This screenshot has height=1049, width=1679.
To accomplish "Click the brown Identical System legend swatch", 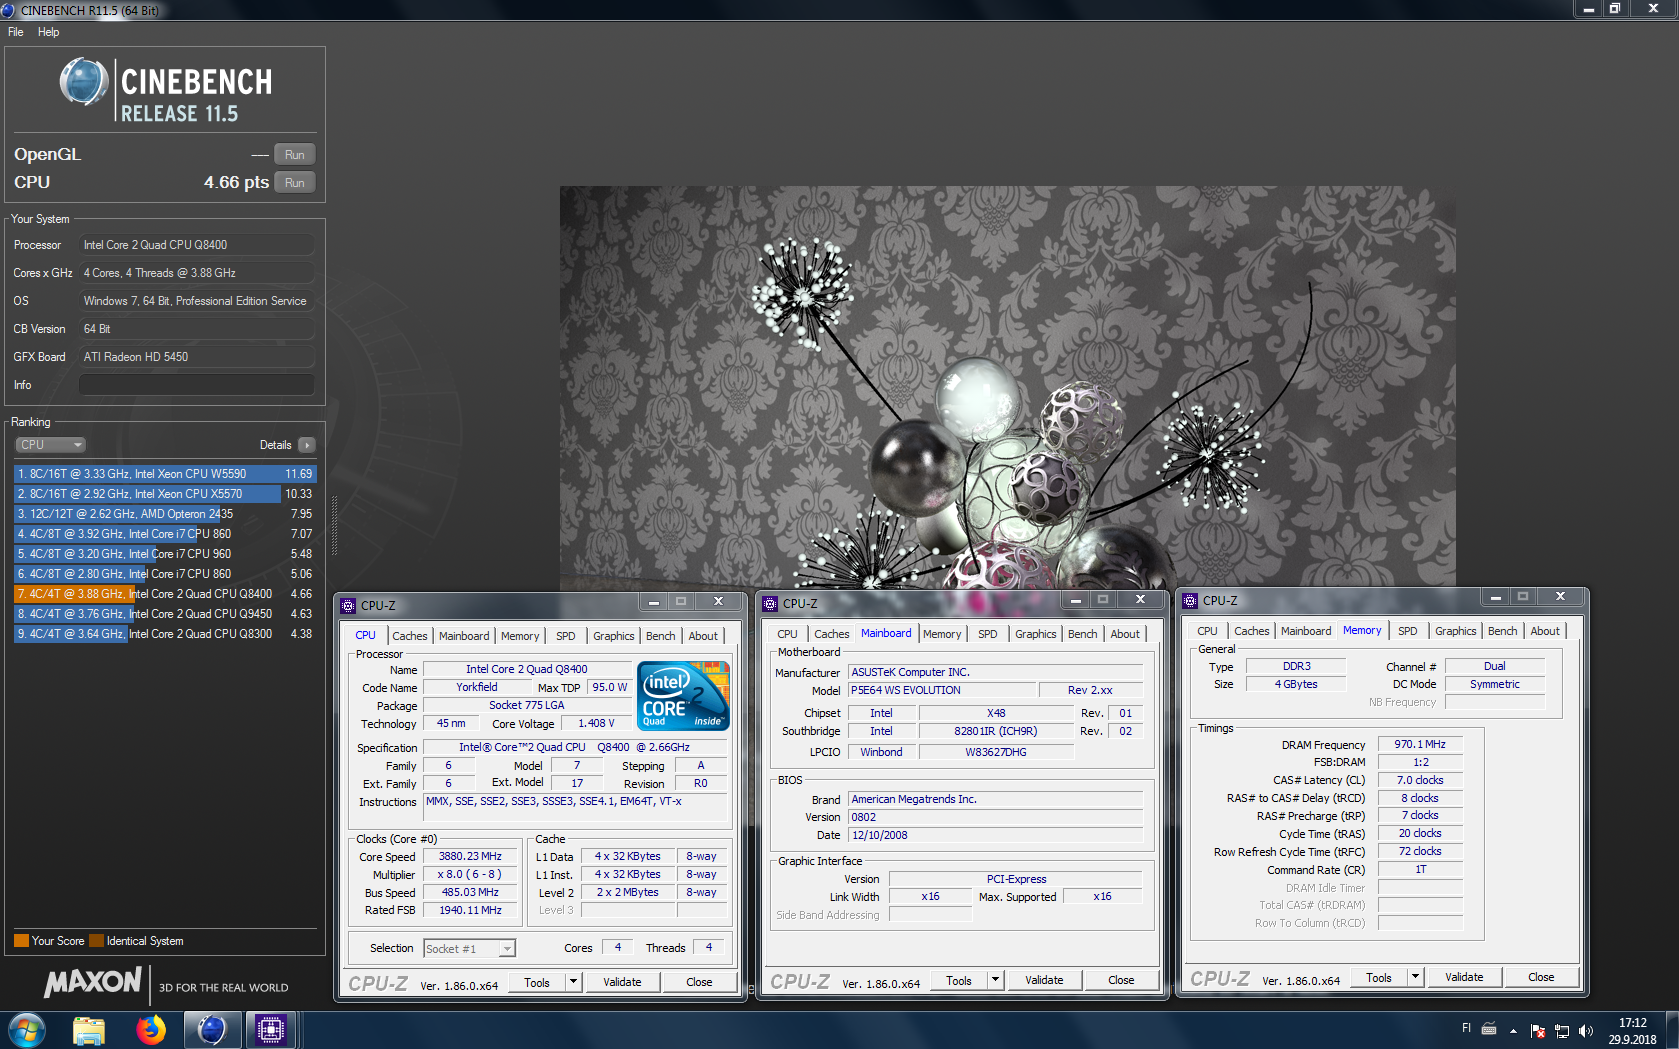I will tap(96, 941).
